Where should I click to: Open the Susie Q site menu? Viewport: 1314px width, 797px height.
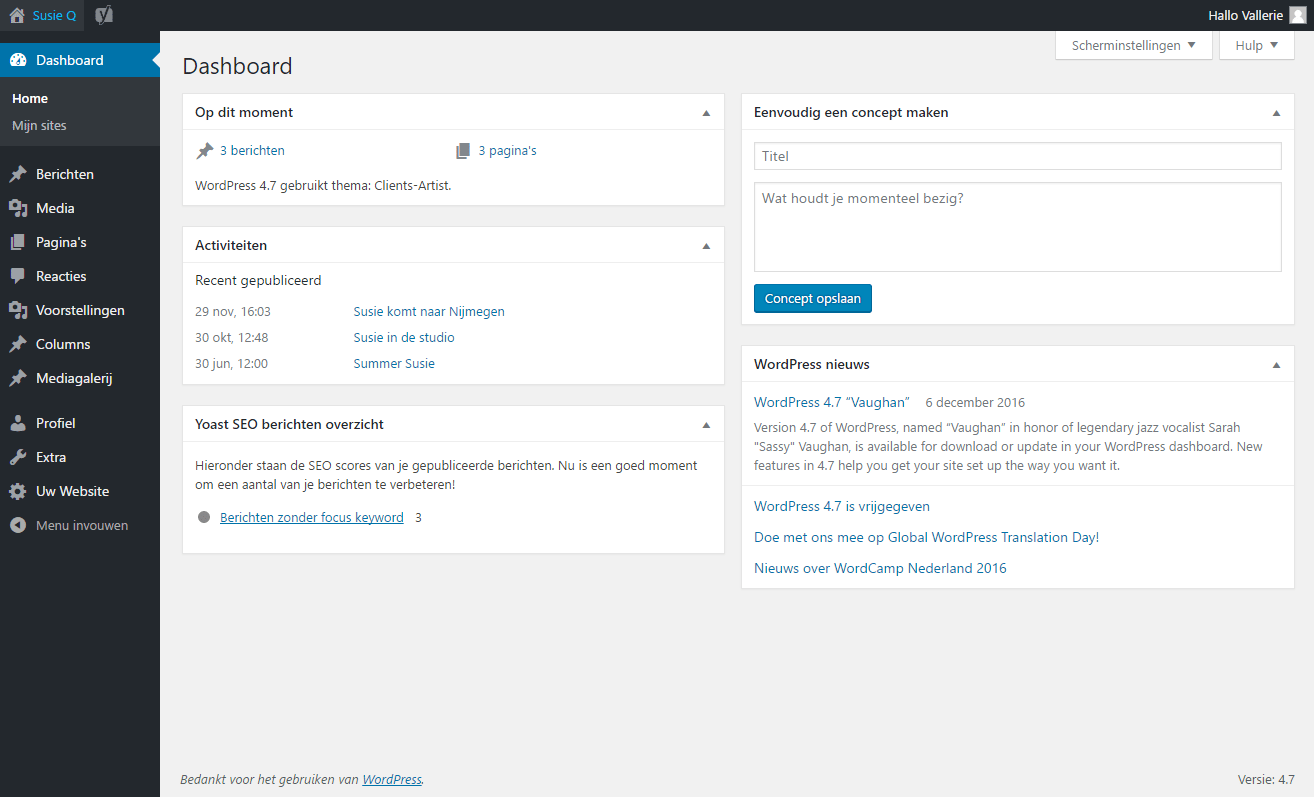click(43, 15)
